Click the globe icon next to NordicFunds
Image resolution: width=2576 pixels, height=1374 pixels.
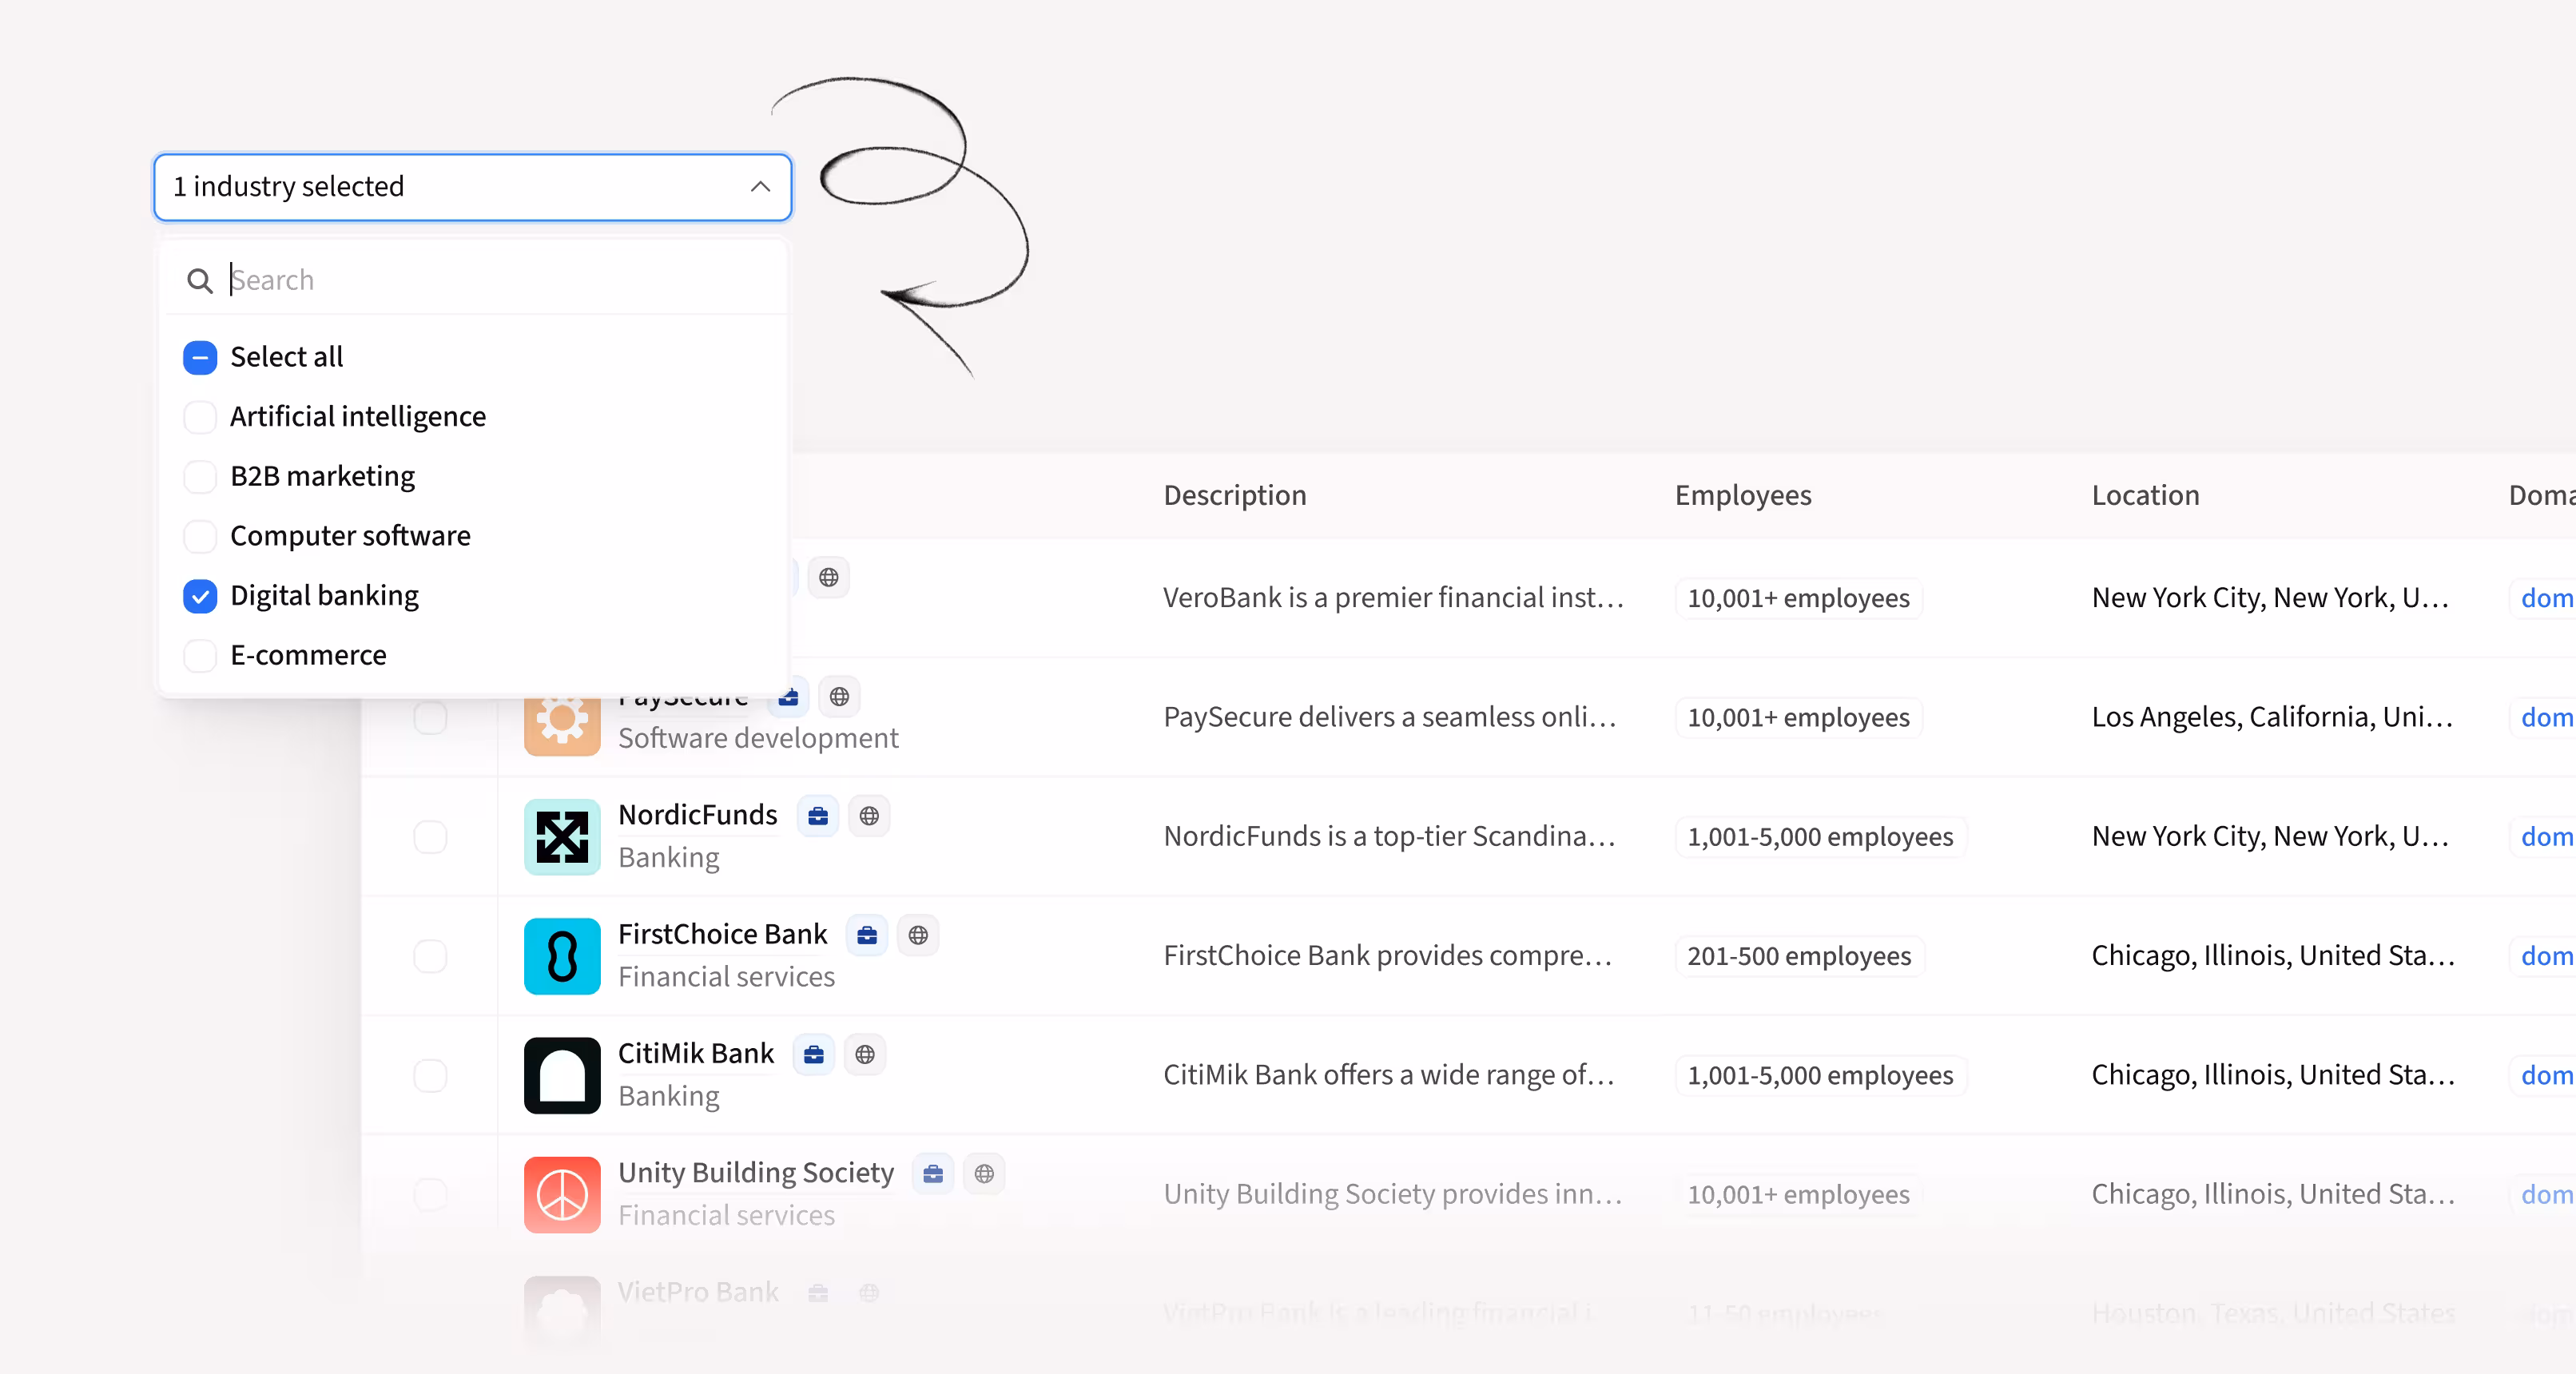pyautogui.click(x=869, y=816)
